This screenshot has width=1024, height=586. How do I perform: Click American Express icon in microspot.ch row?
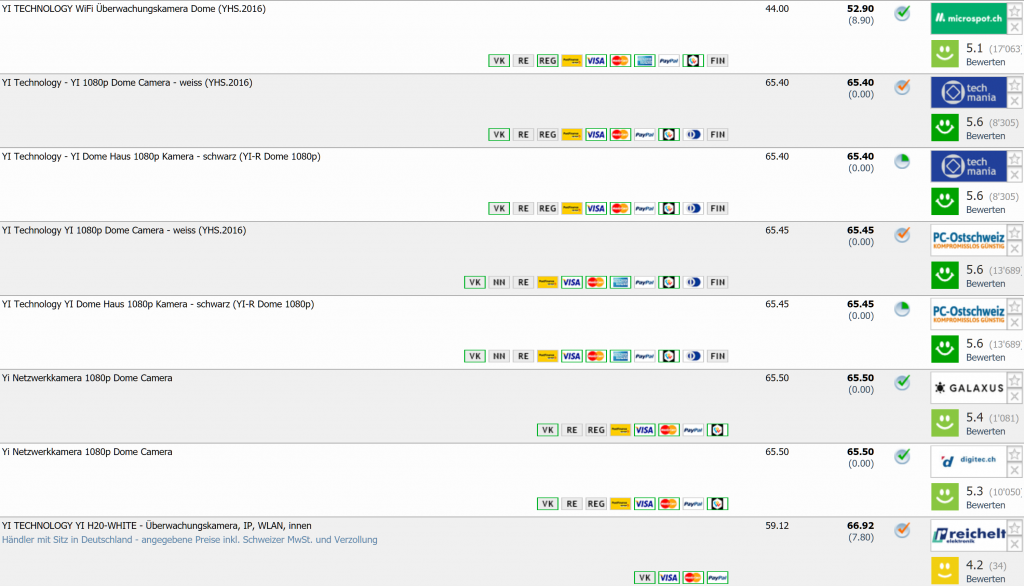tap(645, 61)
